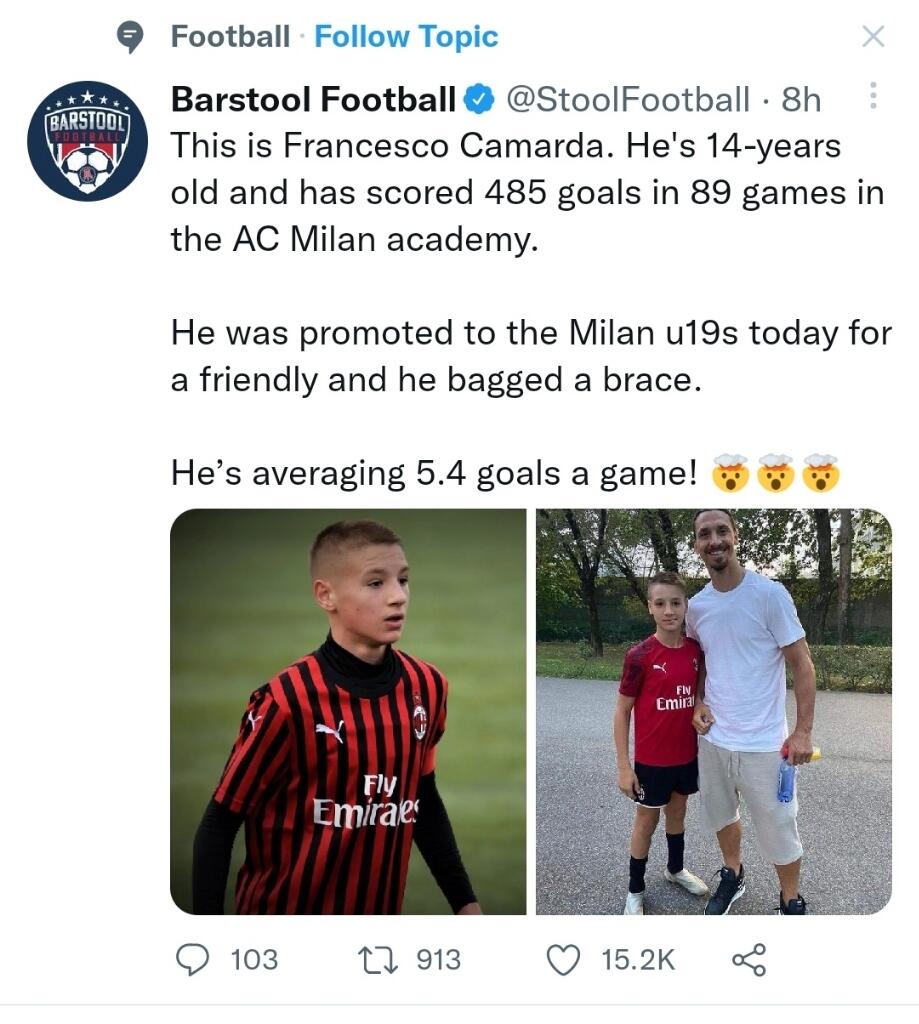919x1024 pixels.
Task: Open the Barstool Football profile avatar
Action: (x=88, y=141)
